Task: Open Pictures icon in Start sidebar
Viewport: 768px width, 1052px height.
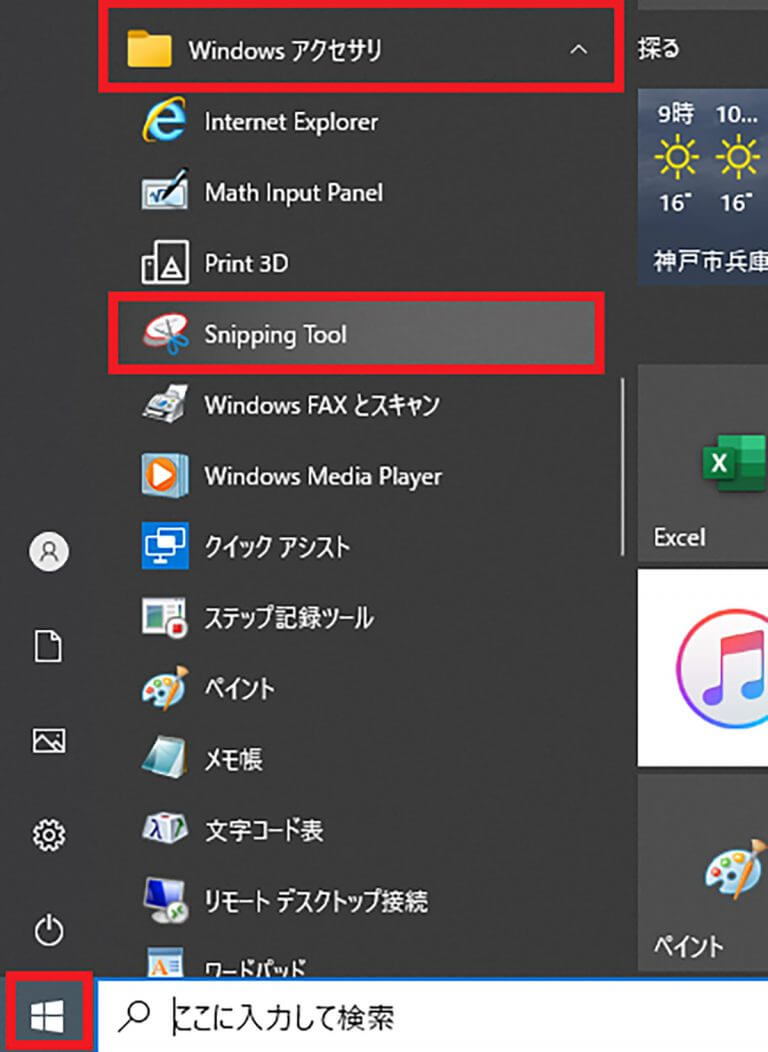Action: 49,741
